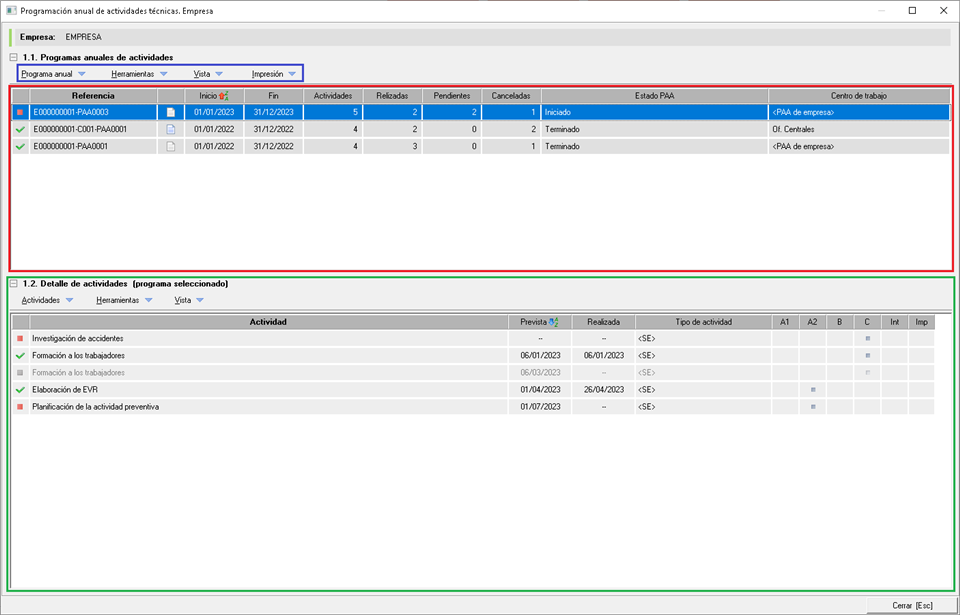Click document icon in row E000000001-PAA0003
The width and height of the screenshot is (960, 615).
coord(170,112)
